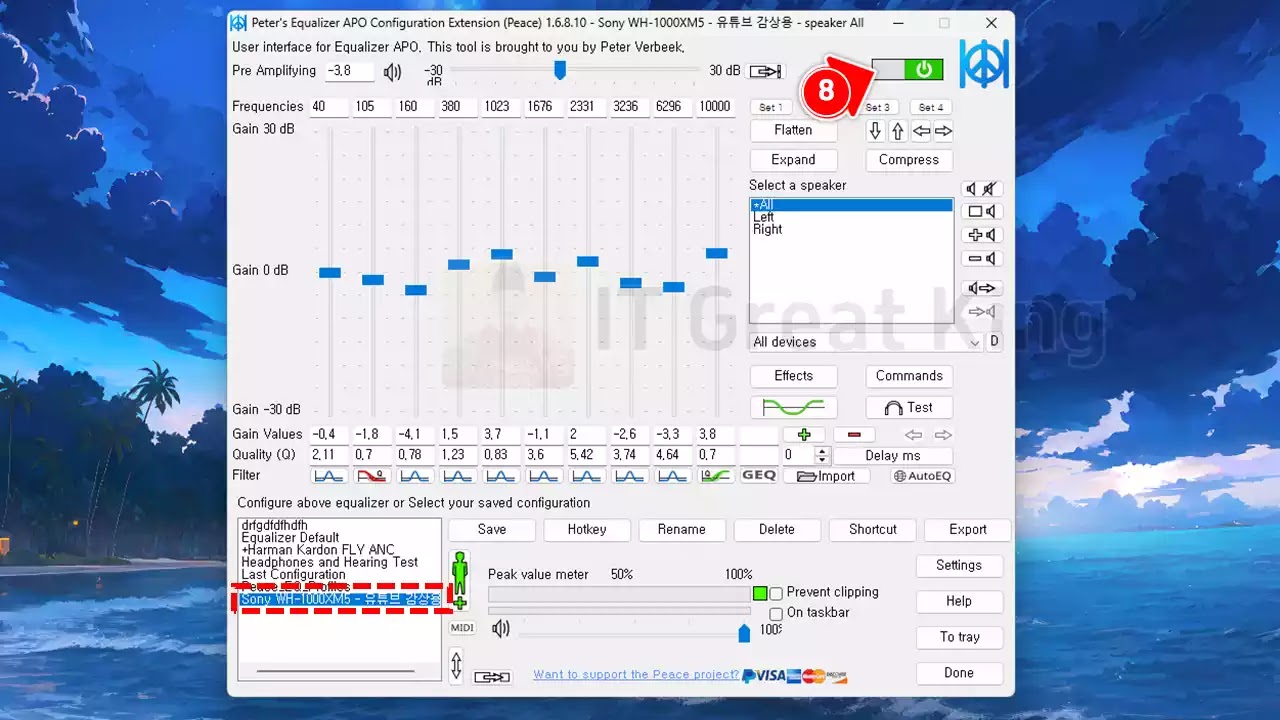Click the Delay ms button
The height and width of the screenshot is (720, 1280).
[893, 455]
